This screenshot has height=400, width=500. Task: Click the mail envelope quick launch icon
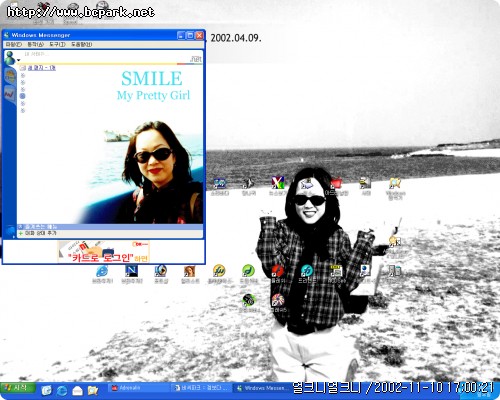pyautogui.click(x=77, y=390)
